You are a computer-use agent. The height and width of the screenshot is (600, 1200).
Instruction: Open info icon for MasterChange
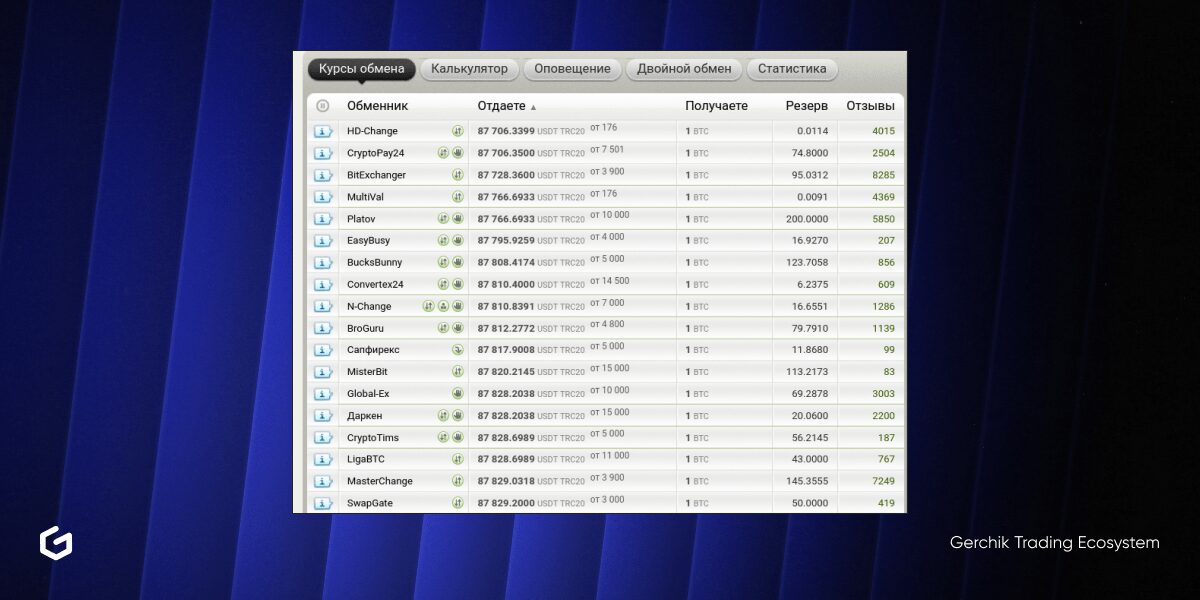click(322, 482)
